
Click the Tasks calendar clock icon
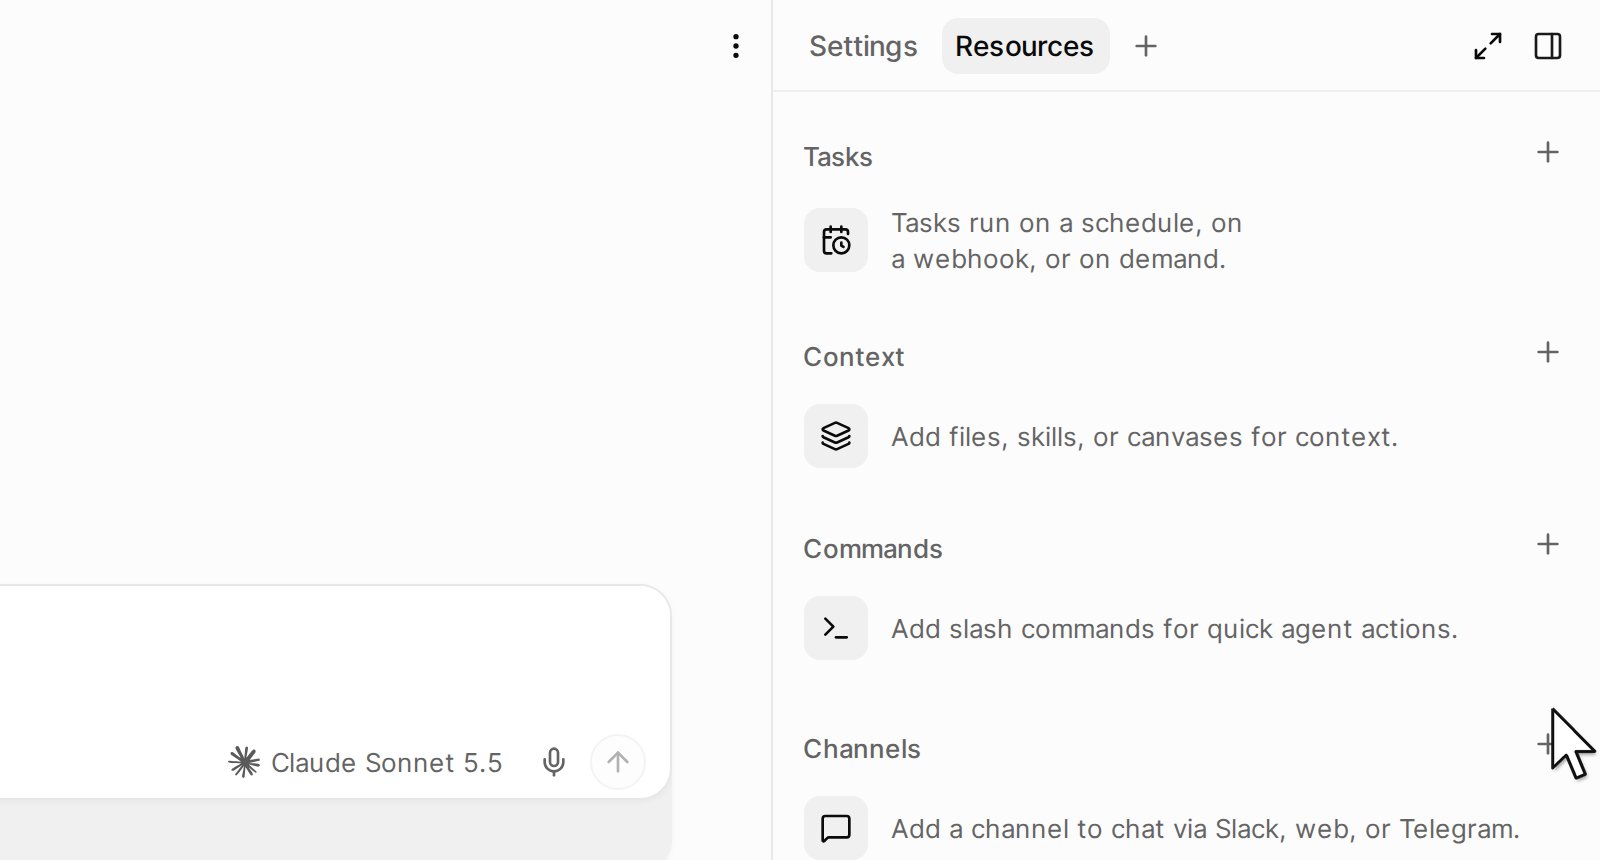coord(836,240)
